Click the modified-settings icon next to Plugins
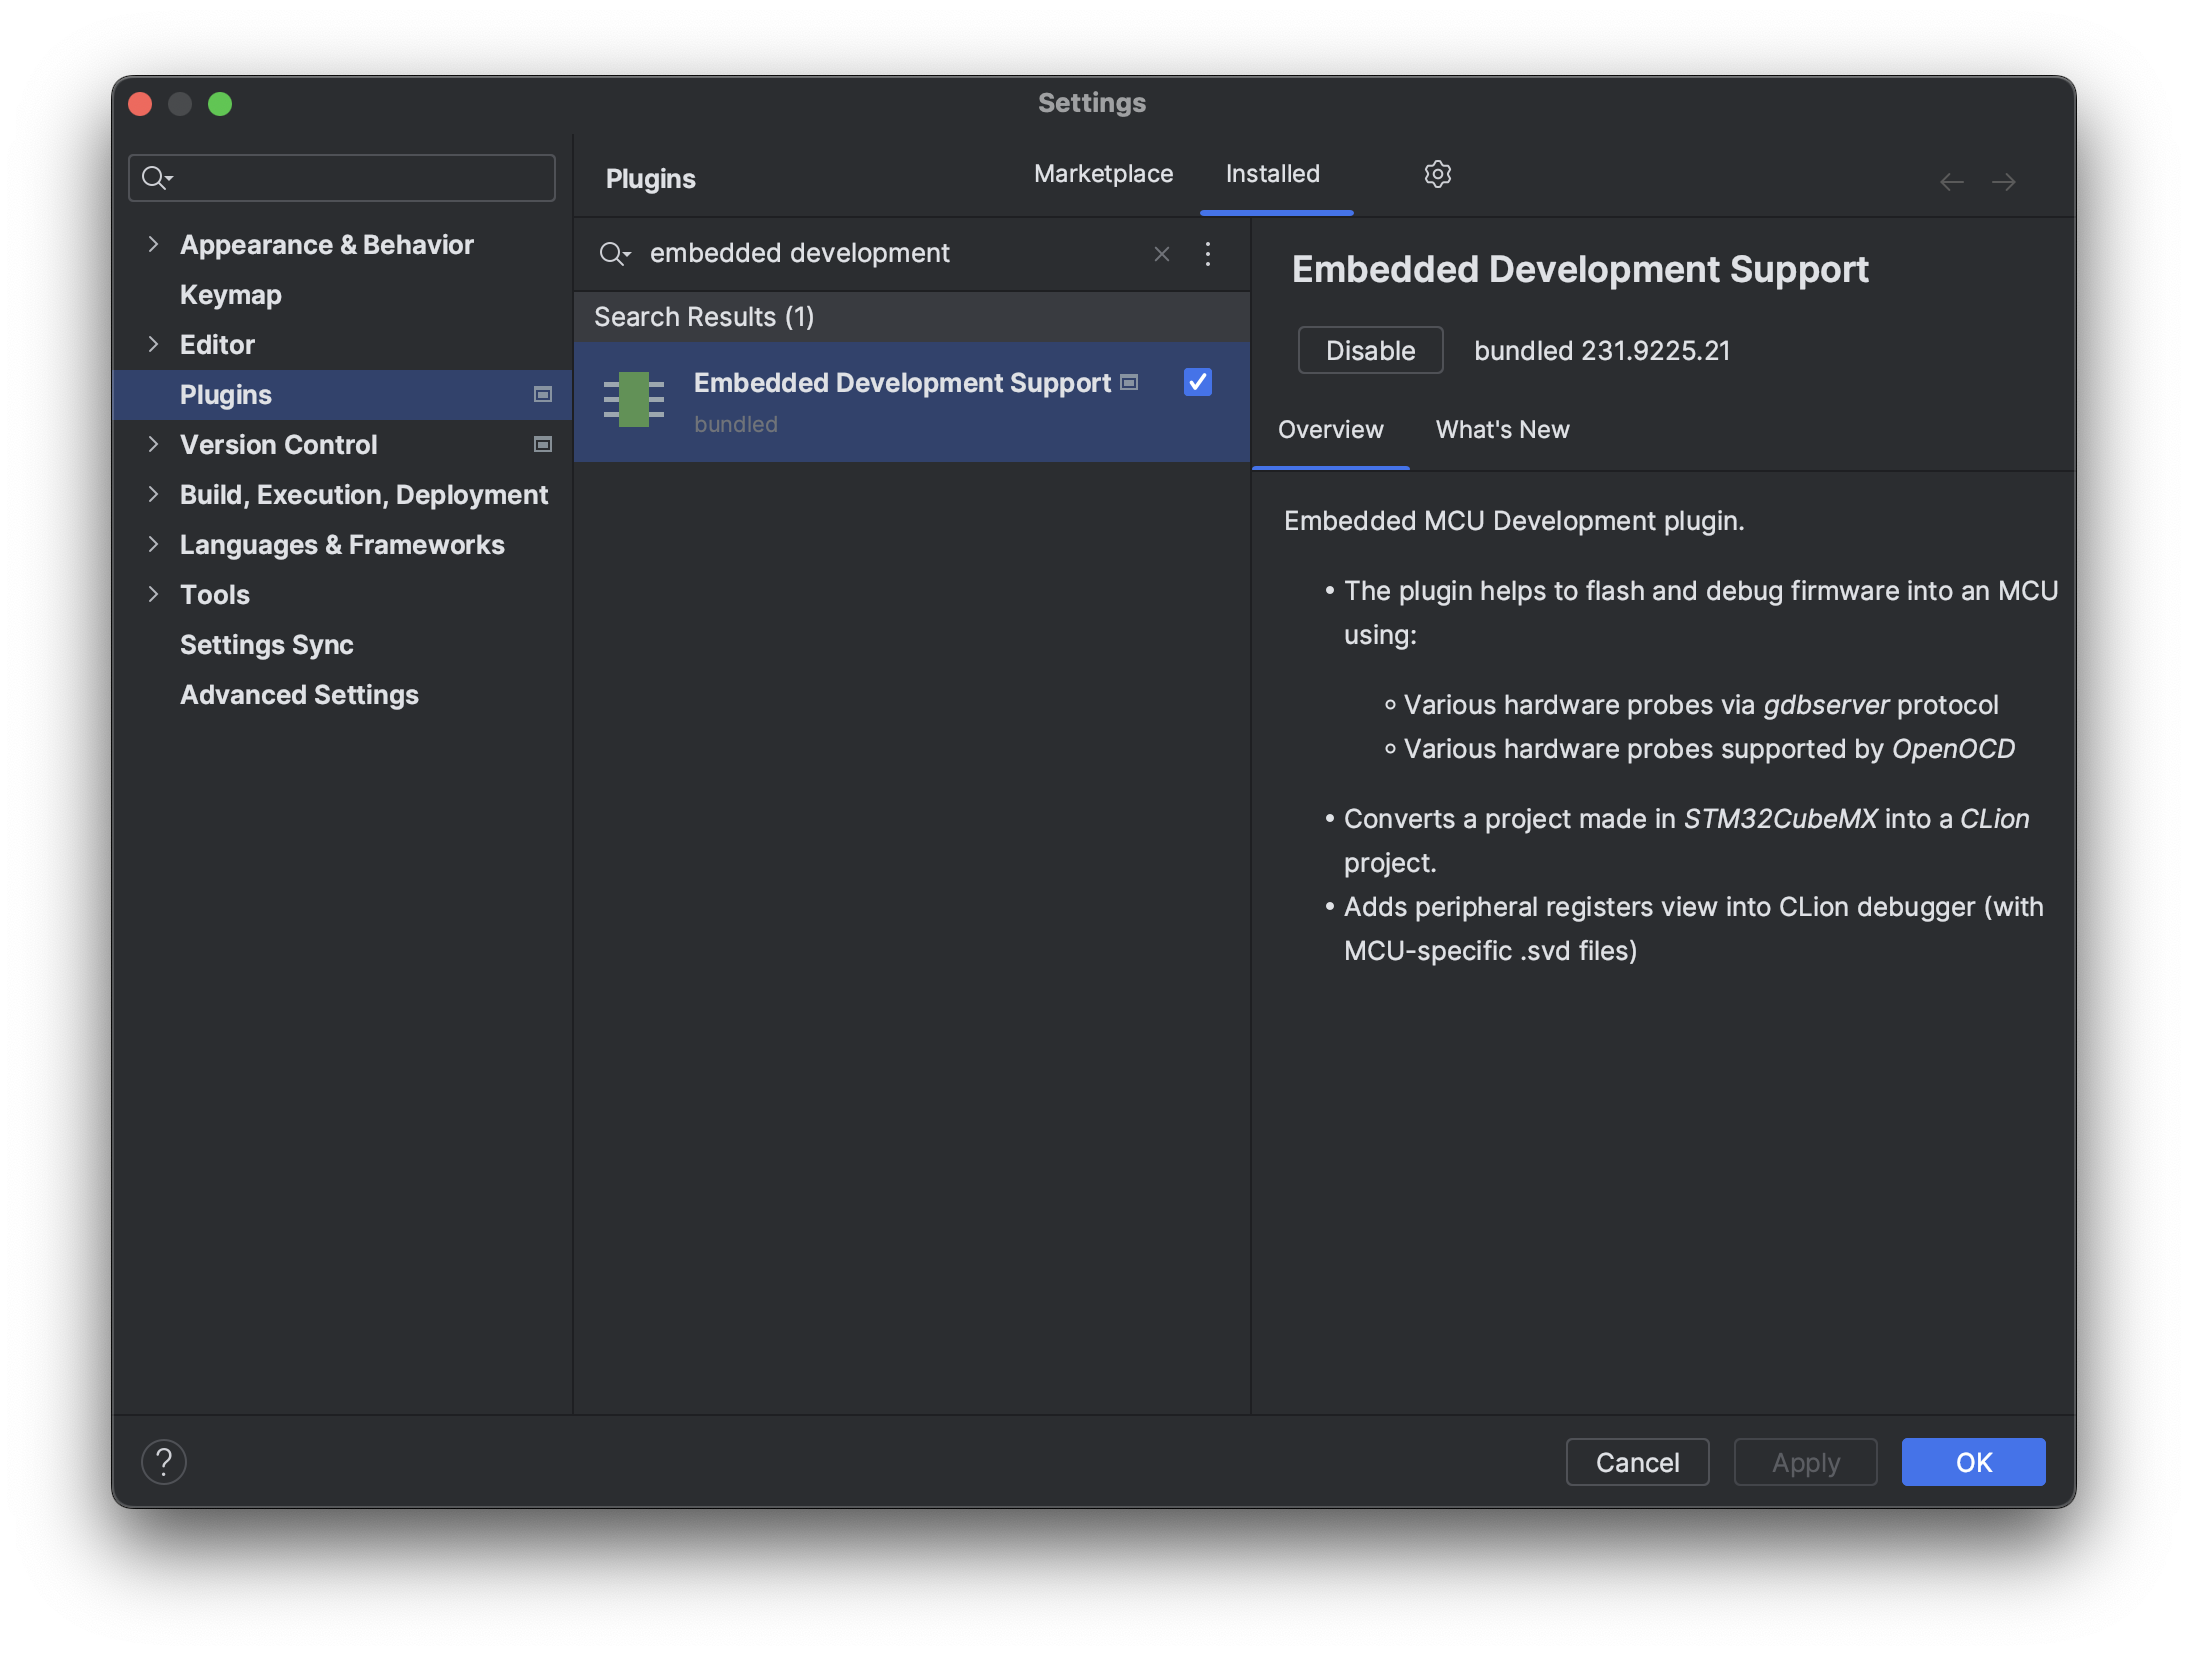Image resolution: width=2188 pixels, height=1656 pixels. pos(542,394)
